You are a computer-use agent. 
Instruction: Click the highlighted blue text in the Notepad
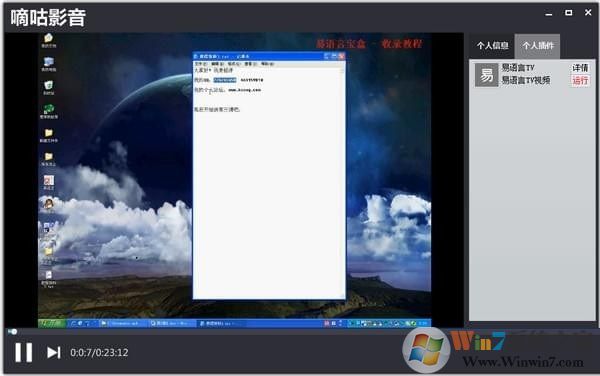click(x=225, y=80)
